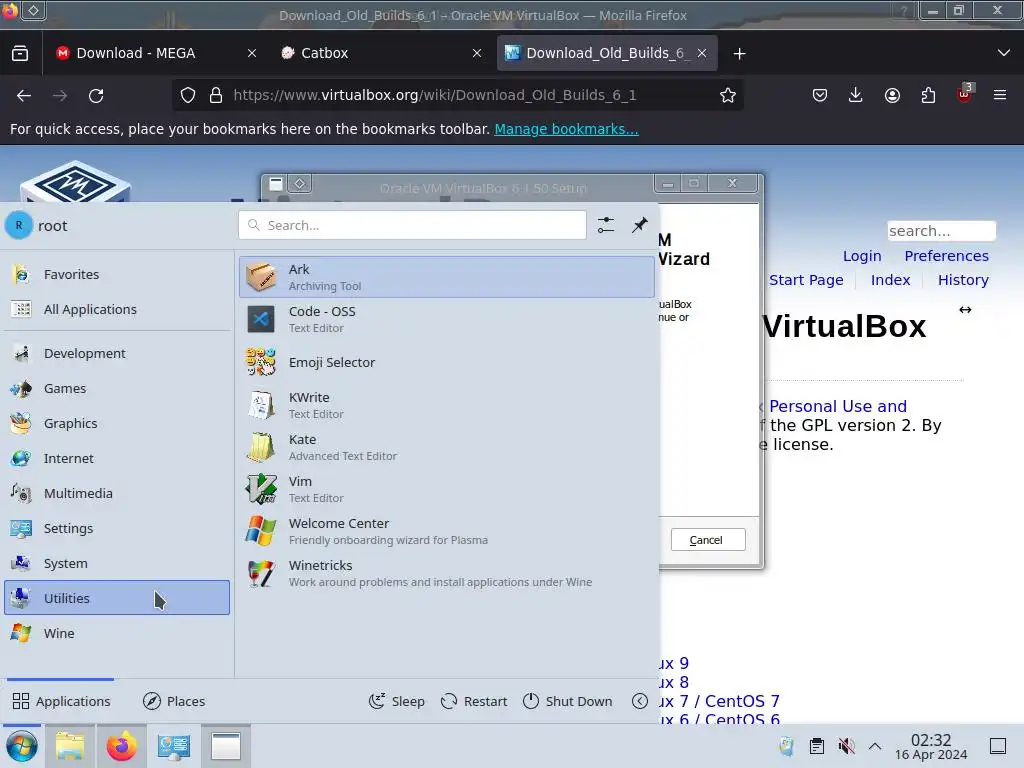Viewport: 1024px width, 768px height.
Task: Open Welcome Center wizard
Action: coord(447,531)
